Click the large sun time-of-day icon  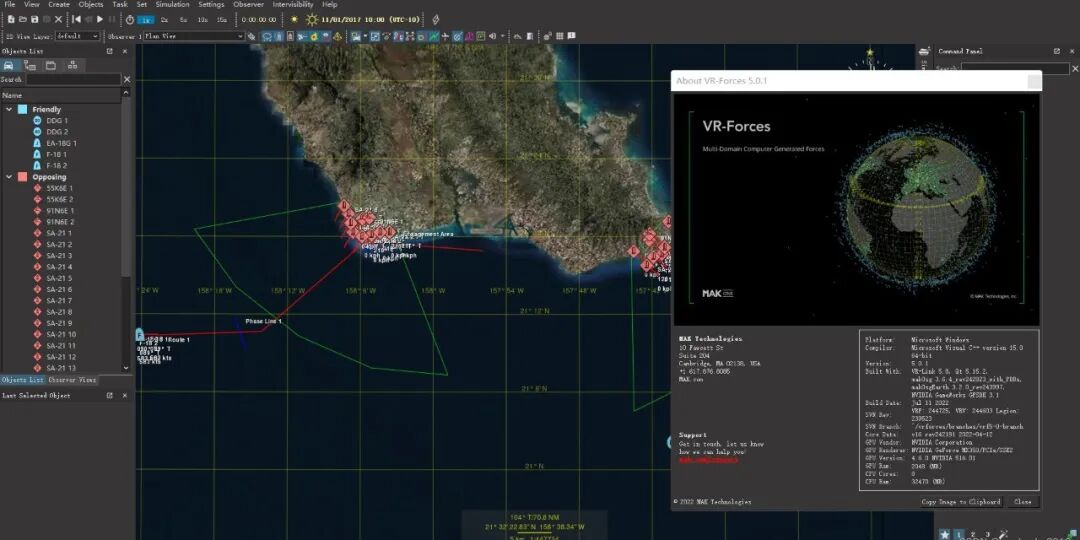point(312,20)
